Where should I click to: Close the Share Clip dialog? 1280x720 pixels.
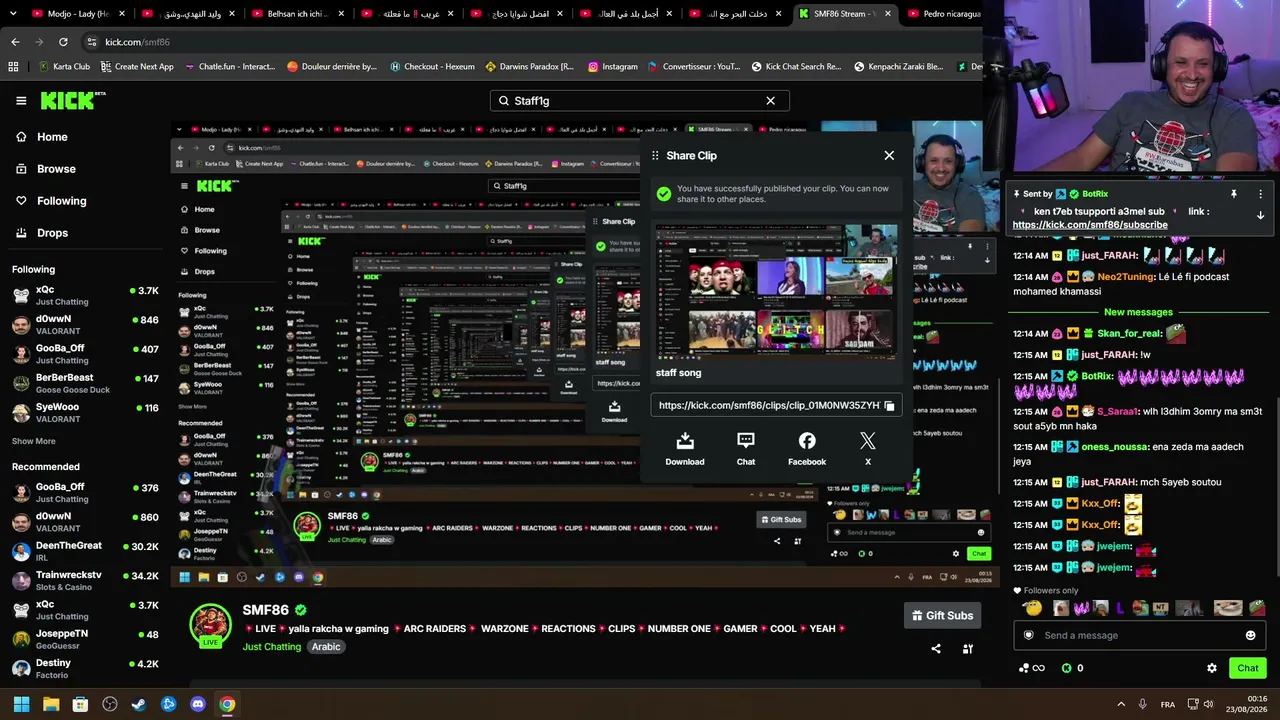point(889,156)
